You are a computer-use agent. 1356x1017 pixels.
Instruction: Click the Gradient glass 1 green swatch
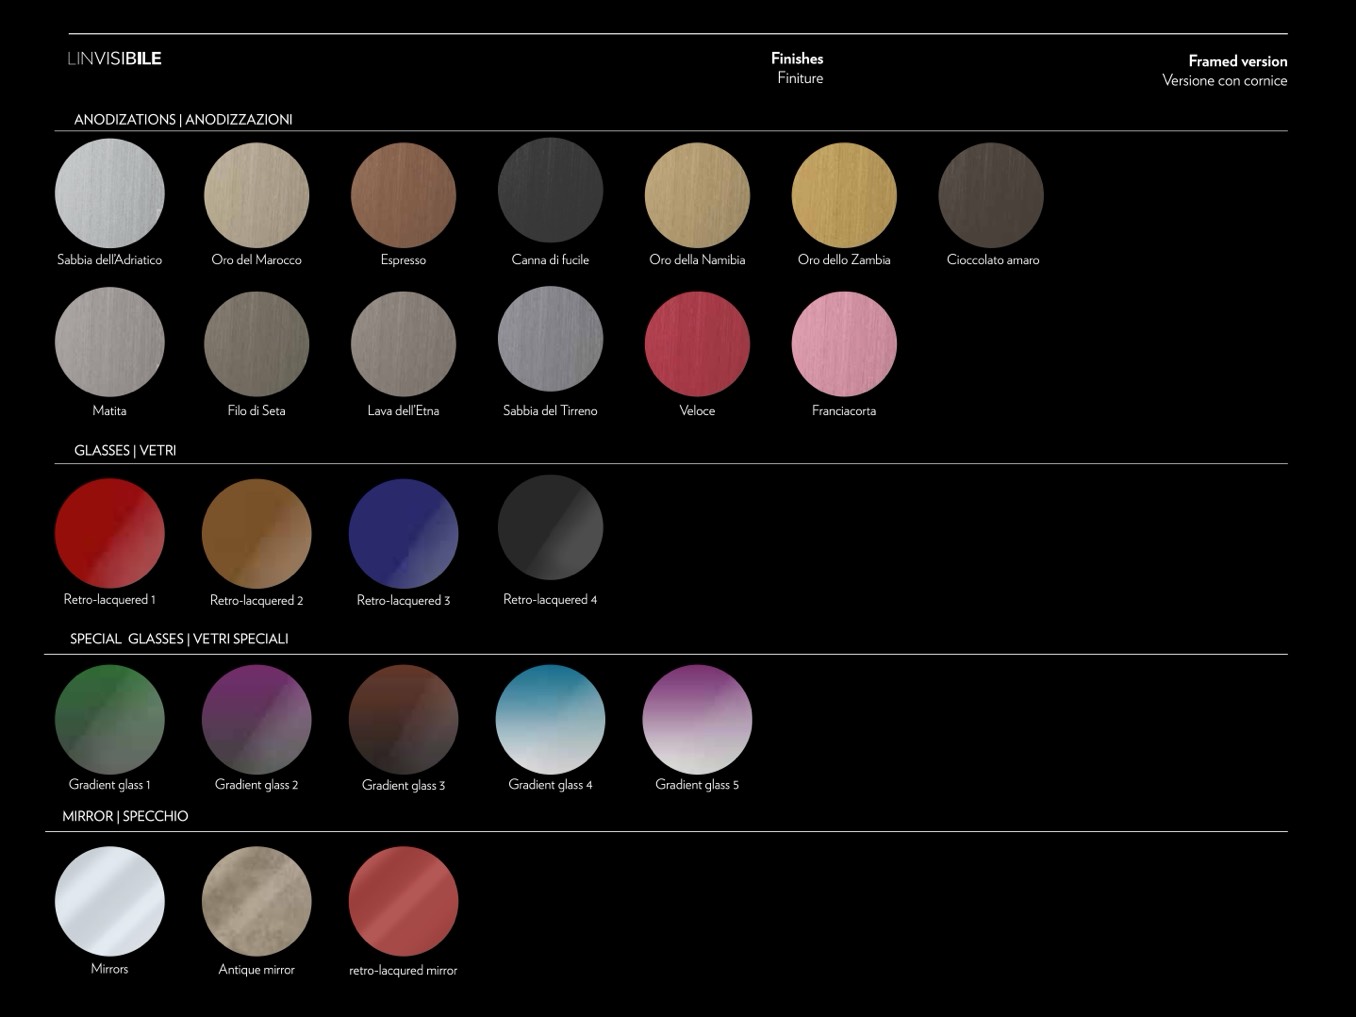click(109, 719)
